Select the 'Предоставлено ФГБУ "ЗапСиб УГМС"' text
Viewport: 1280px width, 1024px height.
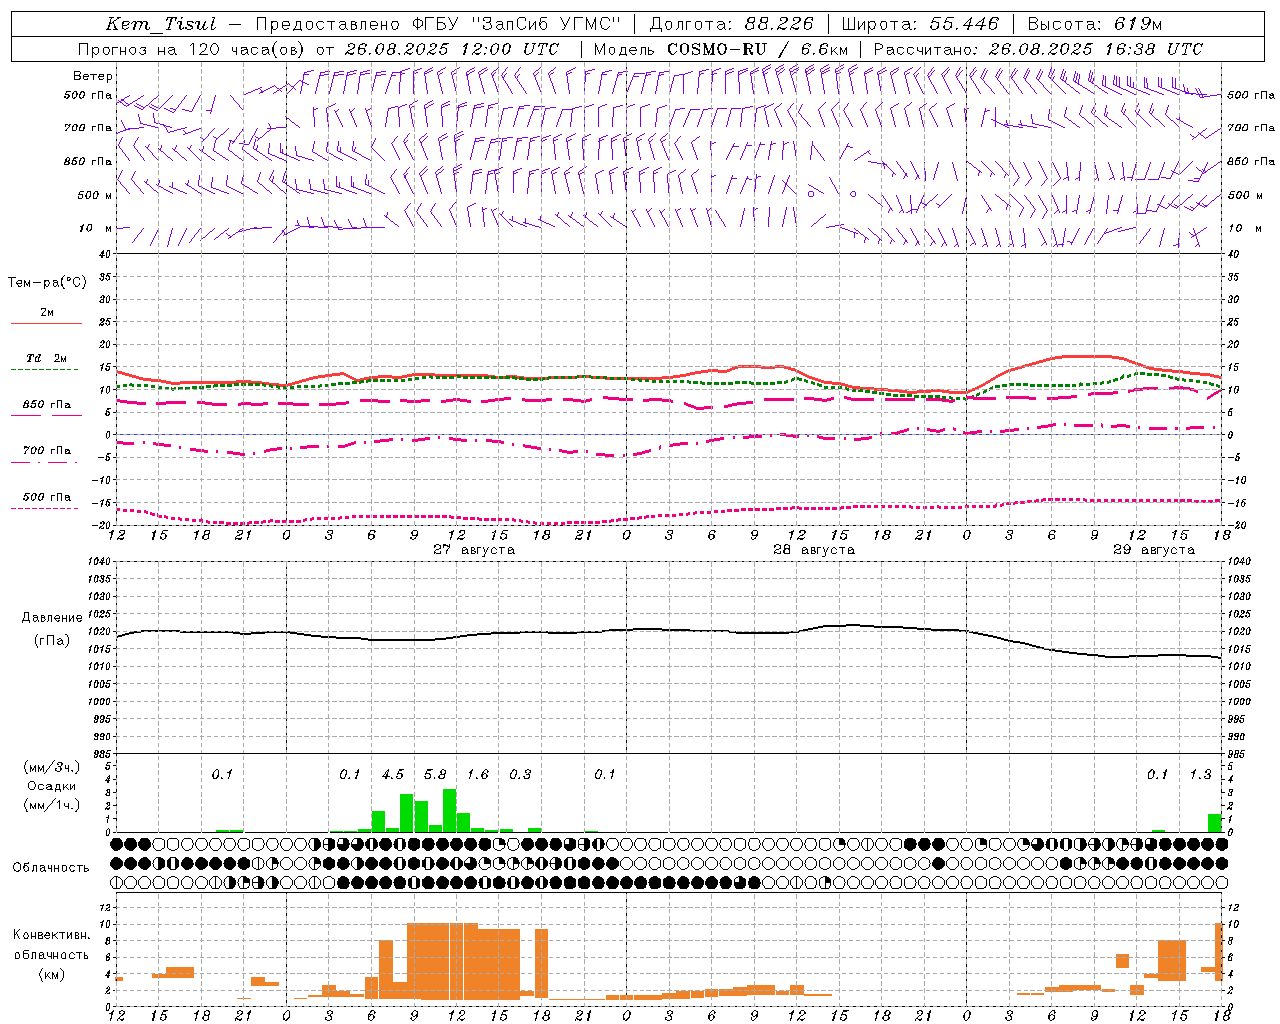tap(438, 24)
